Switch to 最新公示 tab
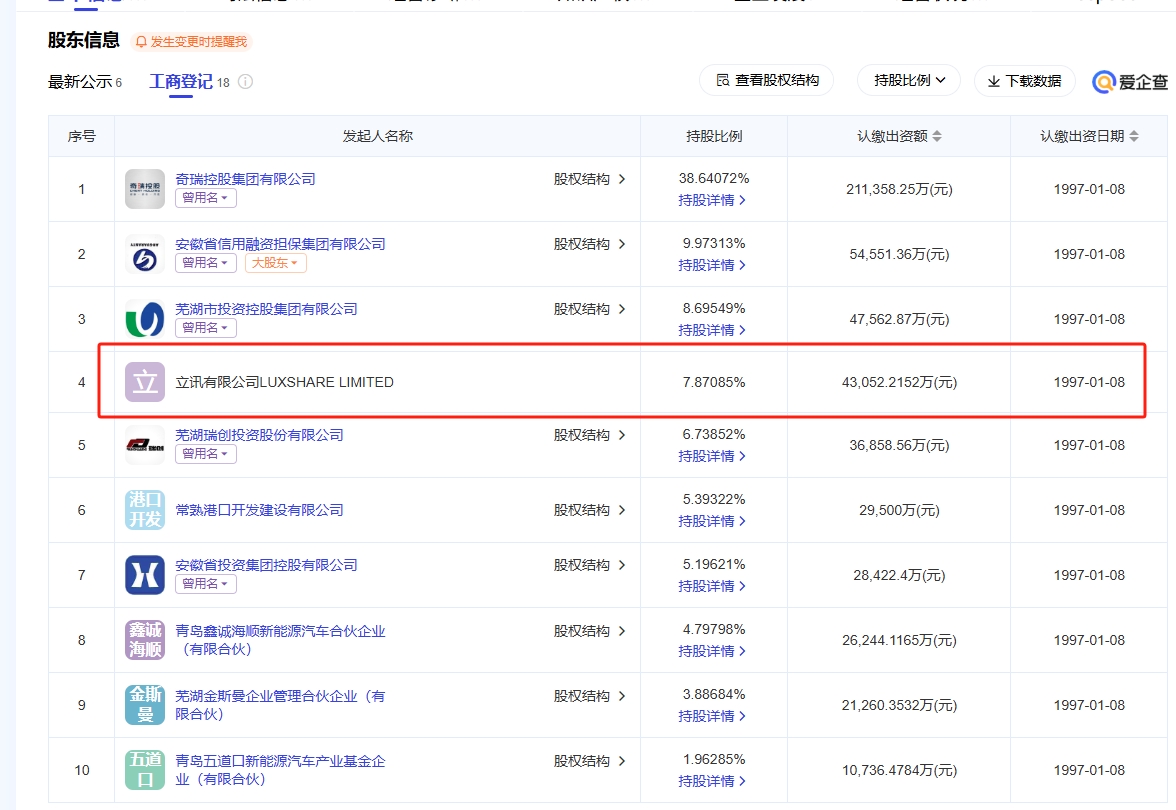 pyautogui.click(x=85, y=82)
